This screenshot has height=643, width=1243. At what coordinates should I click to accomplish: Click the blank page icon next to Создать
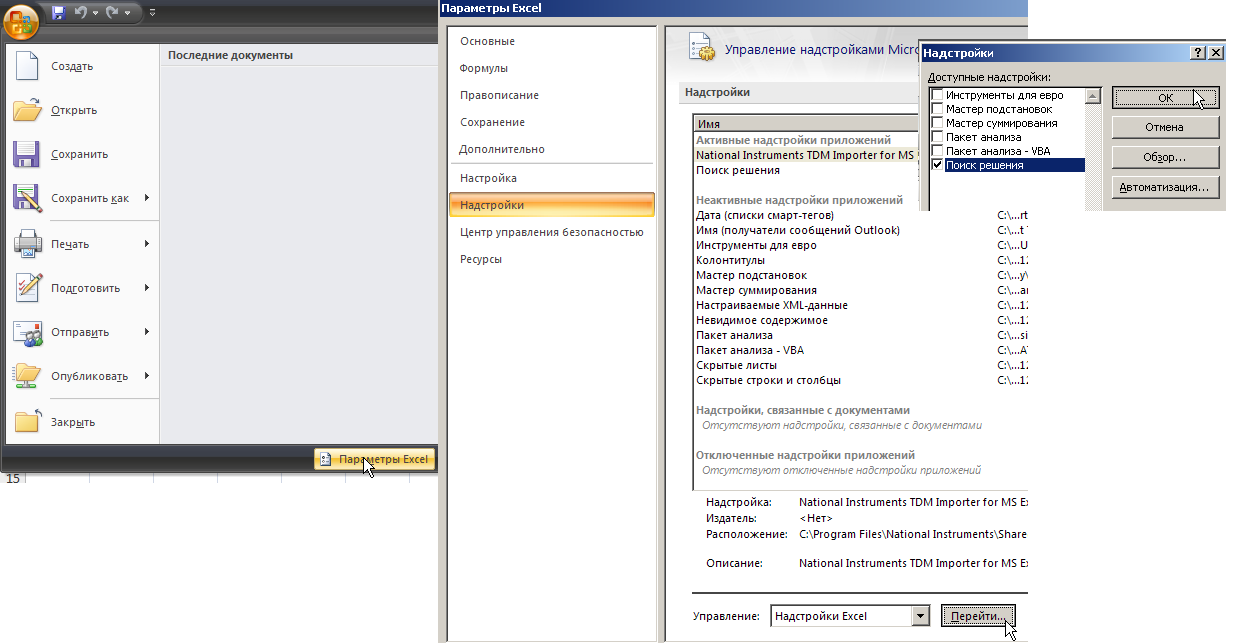[27, 66]
